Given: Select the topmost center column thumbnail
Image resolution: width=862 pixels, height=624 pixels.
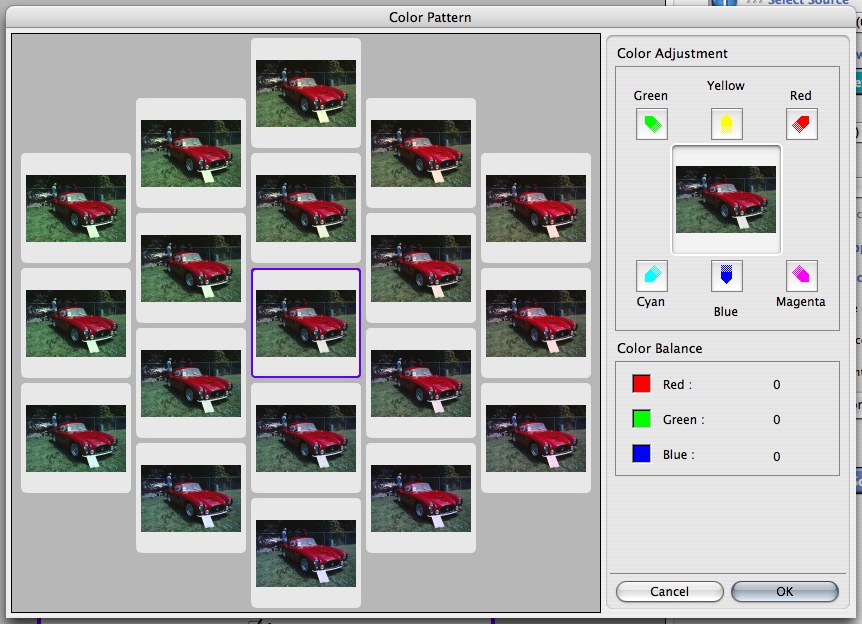Looking at the screenshot, I should (306, 93).
